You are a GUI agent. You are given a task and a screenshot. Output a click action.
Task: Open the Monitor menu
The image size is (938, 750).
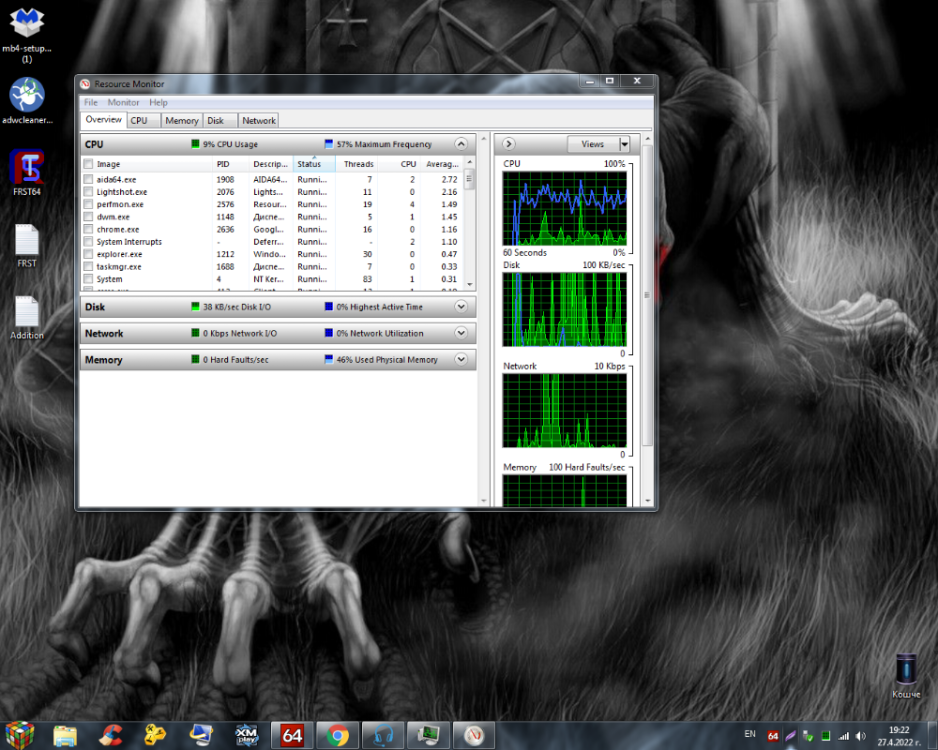click(123, 103)
